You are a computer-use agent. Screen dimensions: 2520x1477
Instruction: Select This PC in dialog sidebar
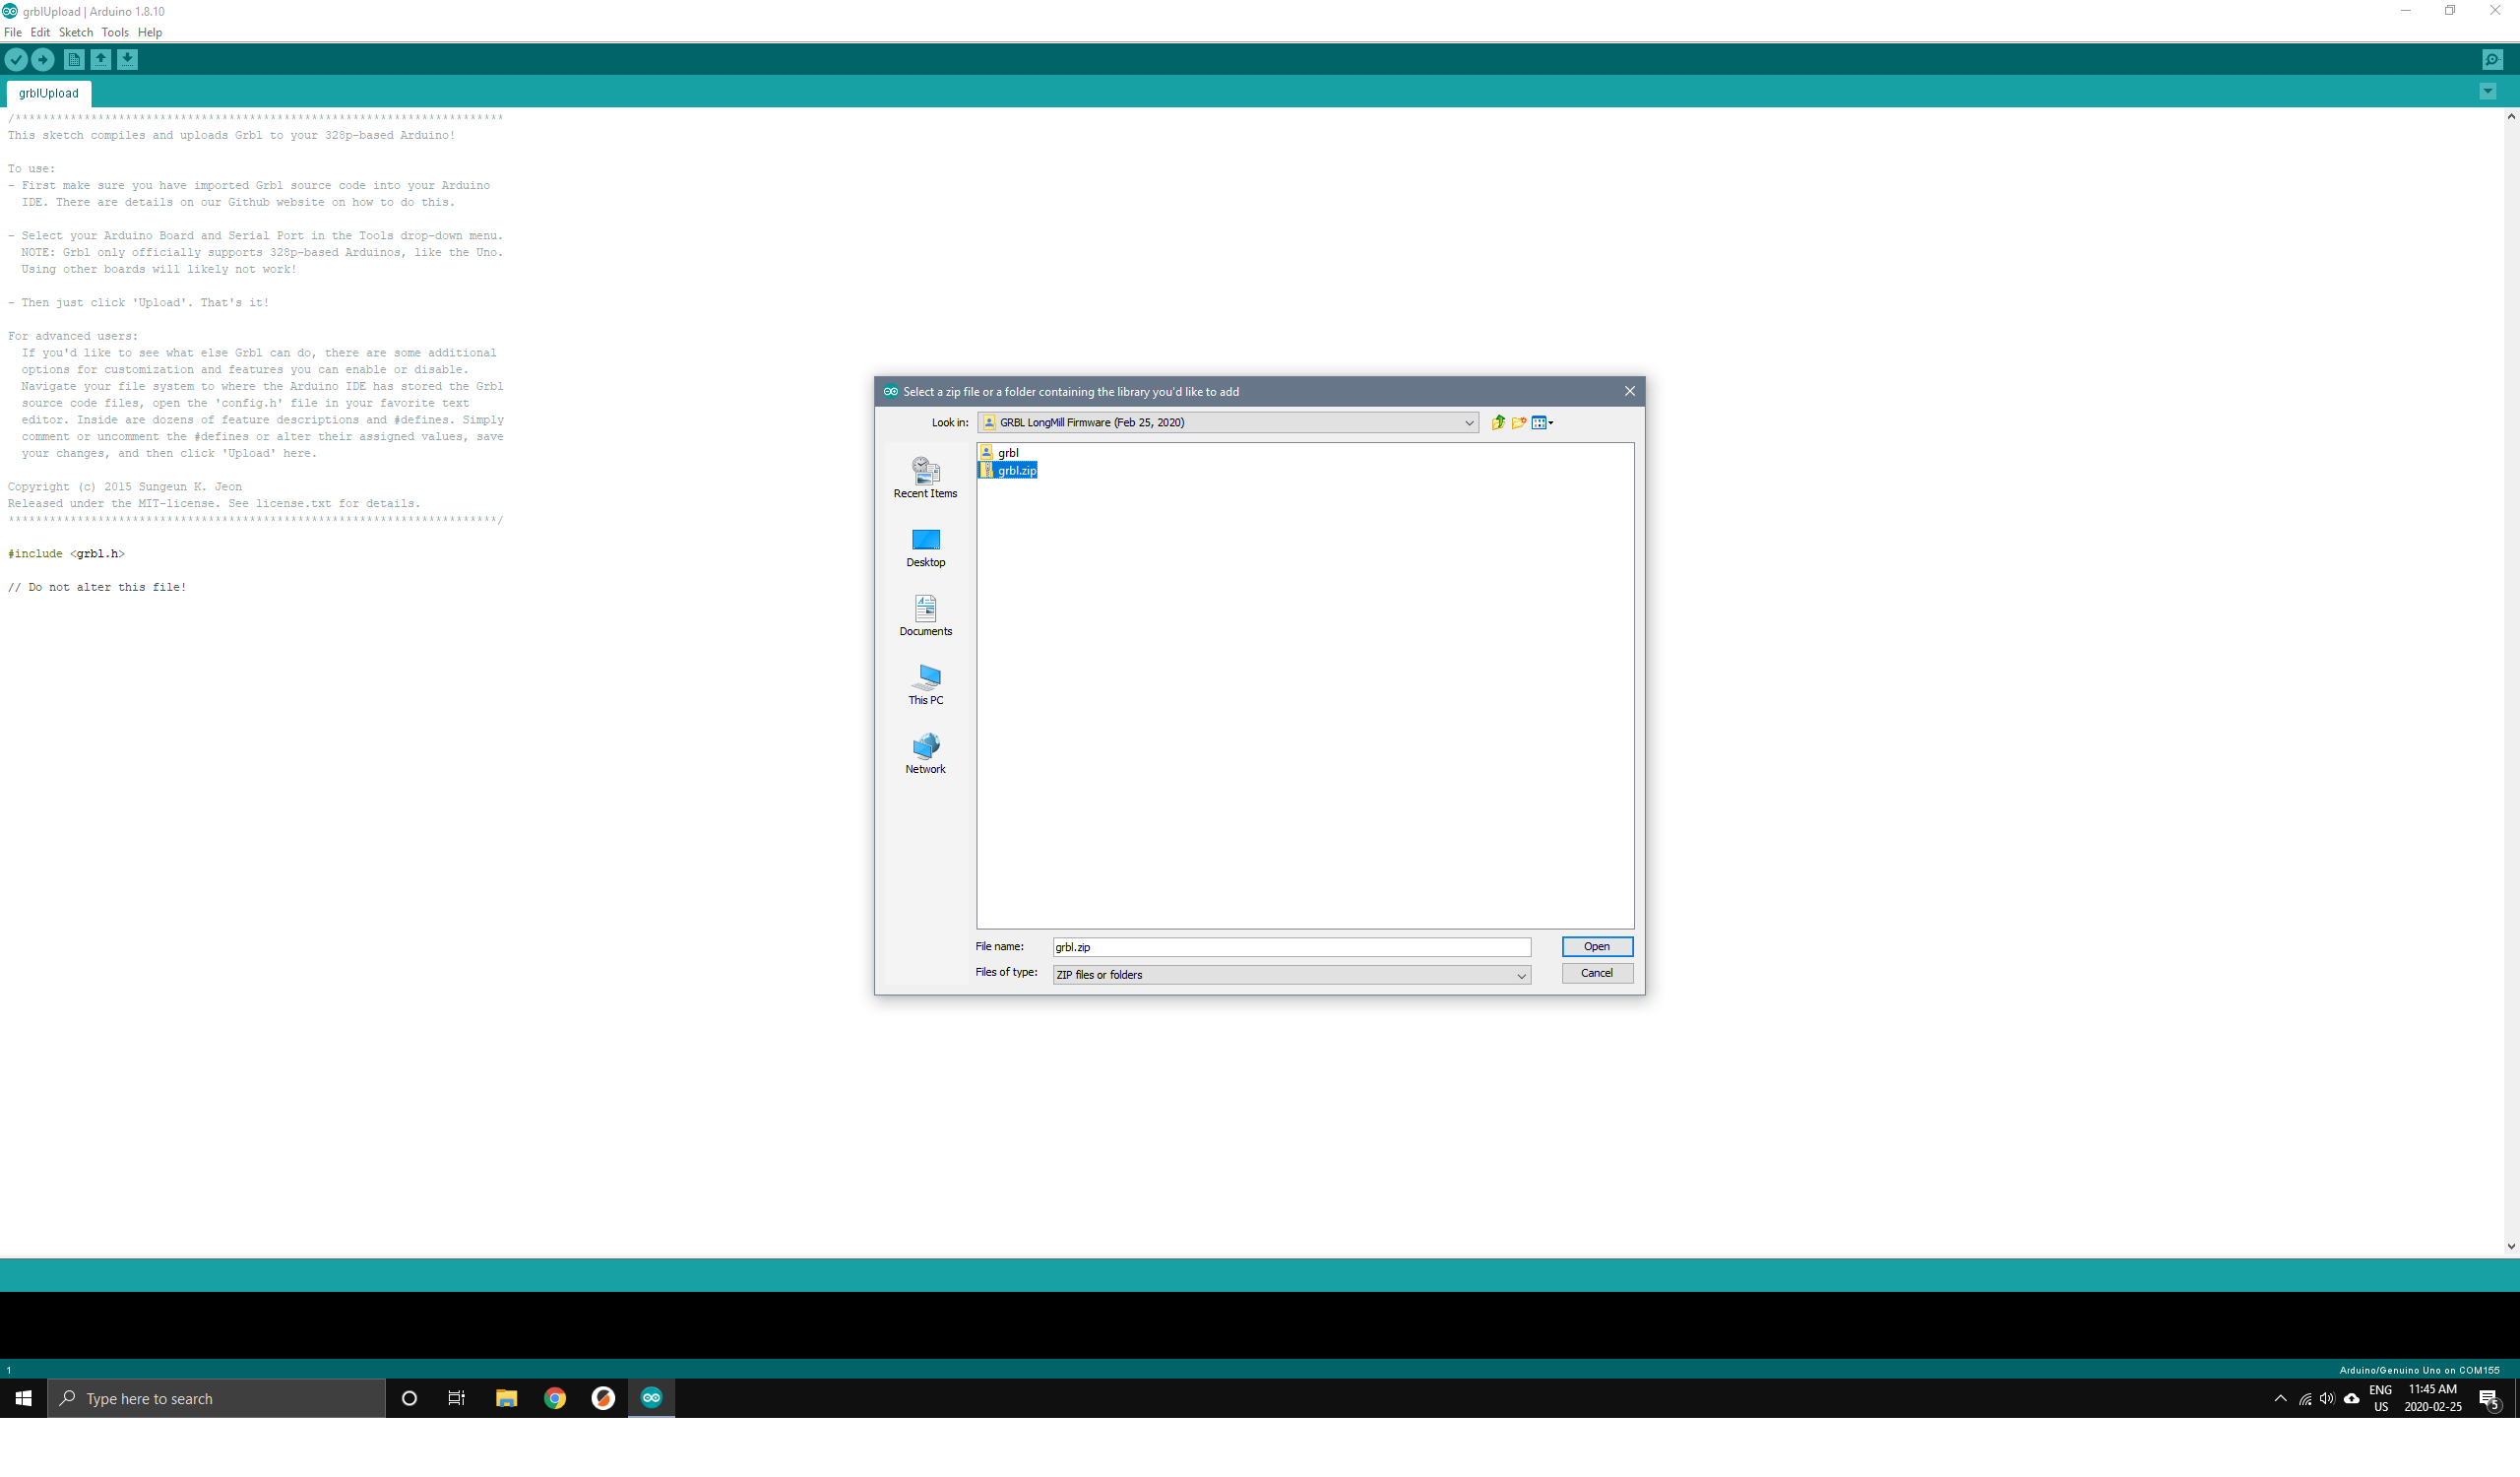pos(925,685)
